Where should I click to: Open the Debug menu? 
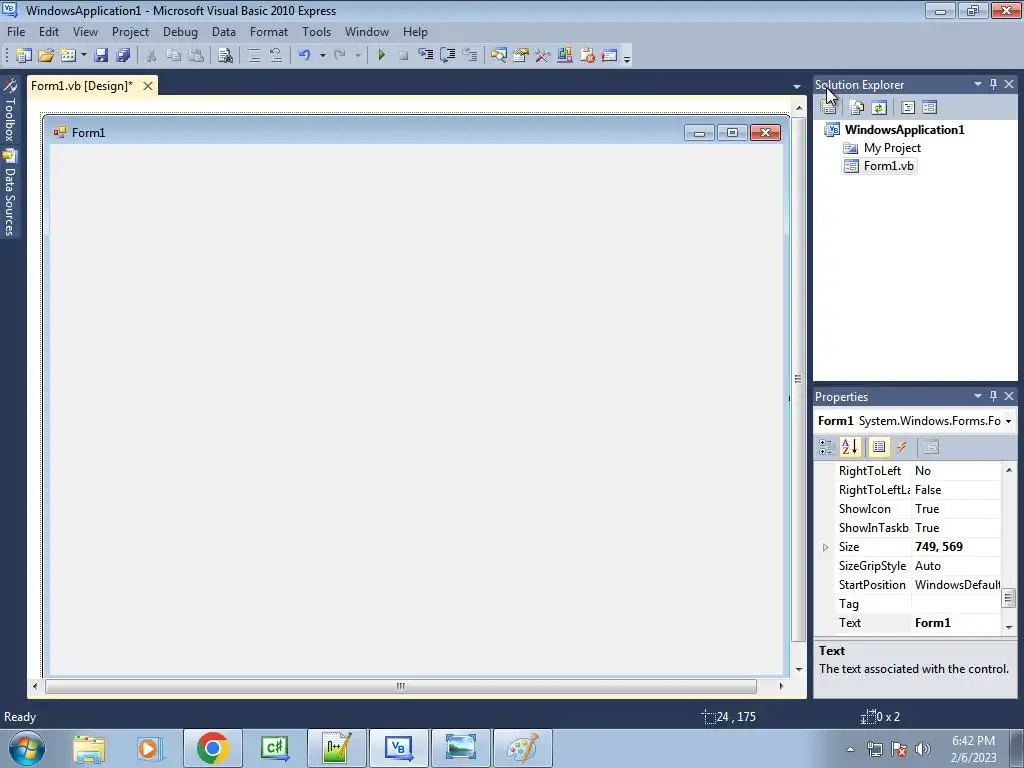pyautogui.click(x=180, y=31)
